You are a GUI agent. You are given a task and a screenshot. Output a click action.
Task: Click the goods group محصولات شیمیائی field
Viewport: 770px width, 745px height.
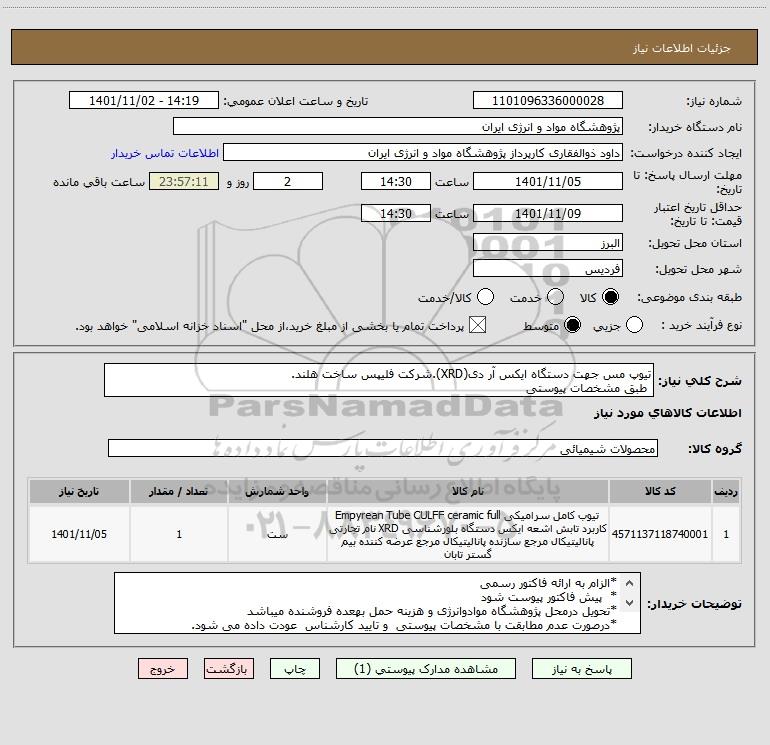pyautogui.click(x=383, y=448)
